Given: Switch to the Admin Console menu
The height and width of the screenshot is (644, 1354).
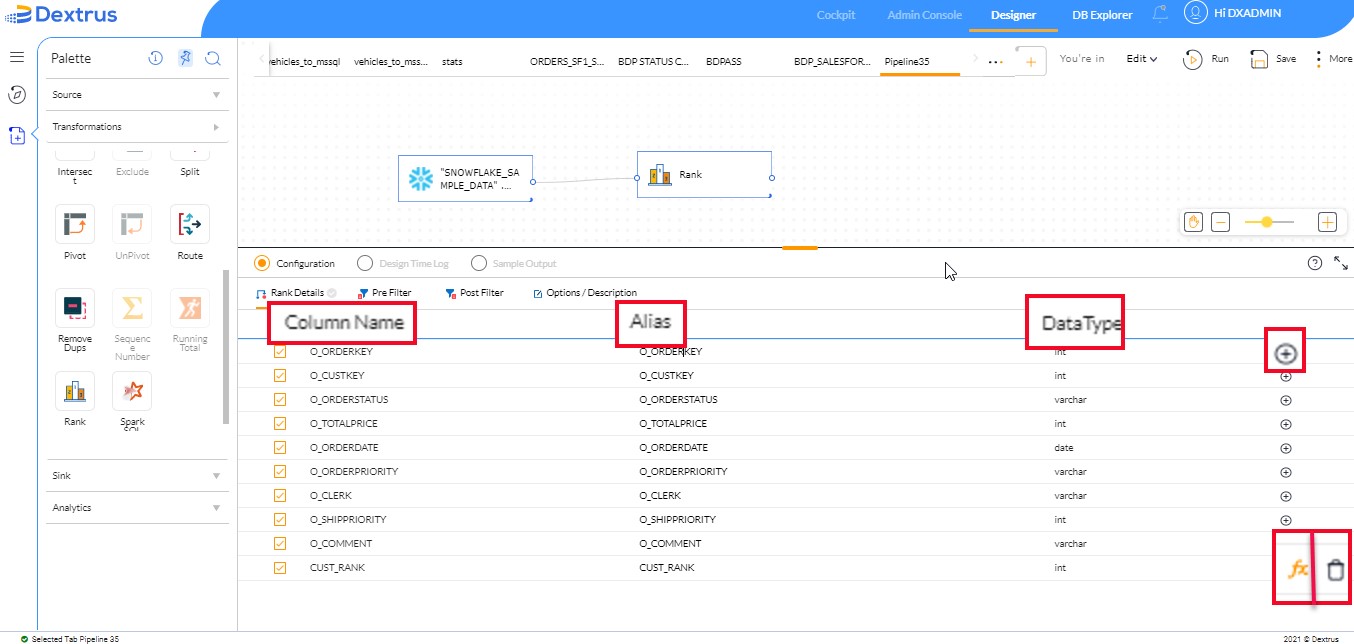Looking at the screenshot, I should [x=924, y=15].
